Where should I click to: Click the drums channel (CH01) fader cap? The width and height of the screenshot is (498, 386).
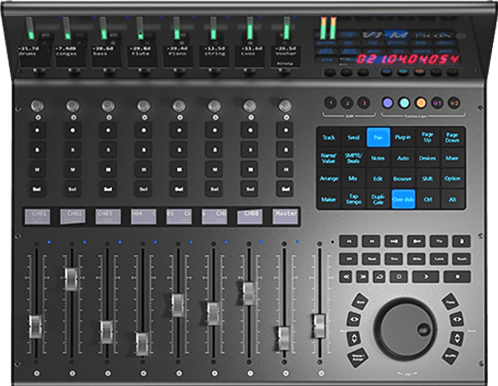click(x=35, y=327)
